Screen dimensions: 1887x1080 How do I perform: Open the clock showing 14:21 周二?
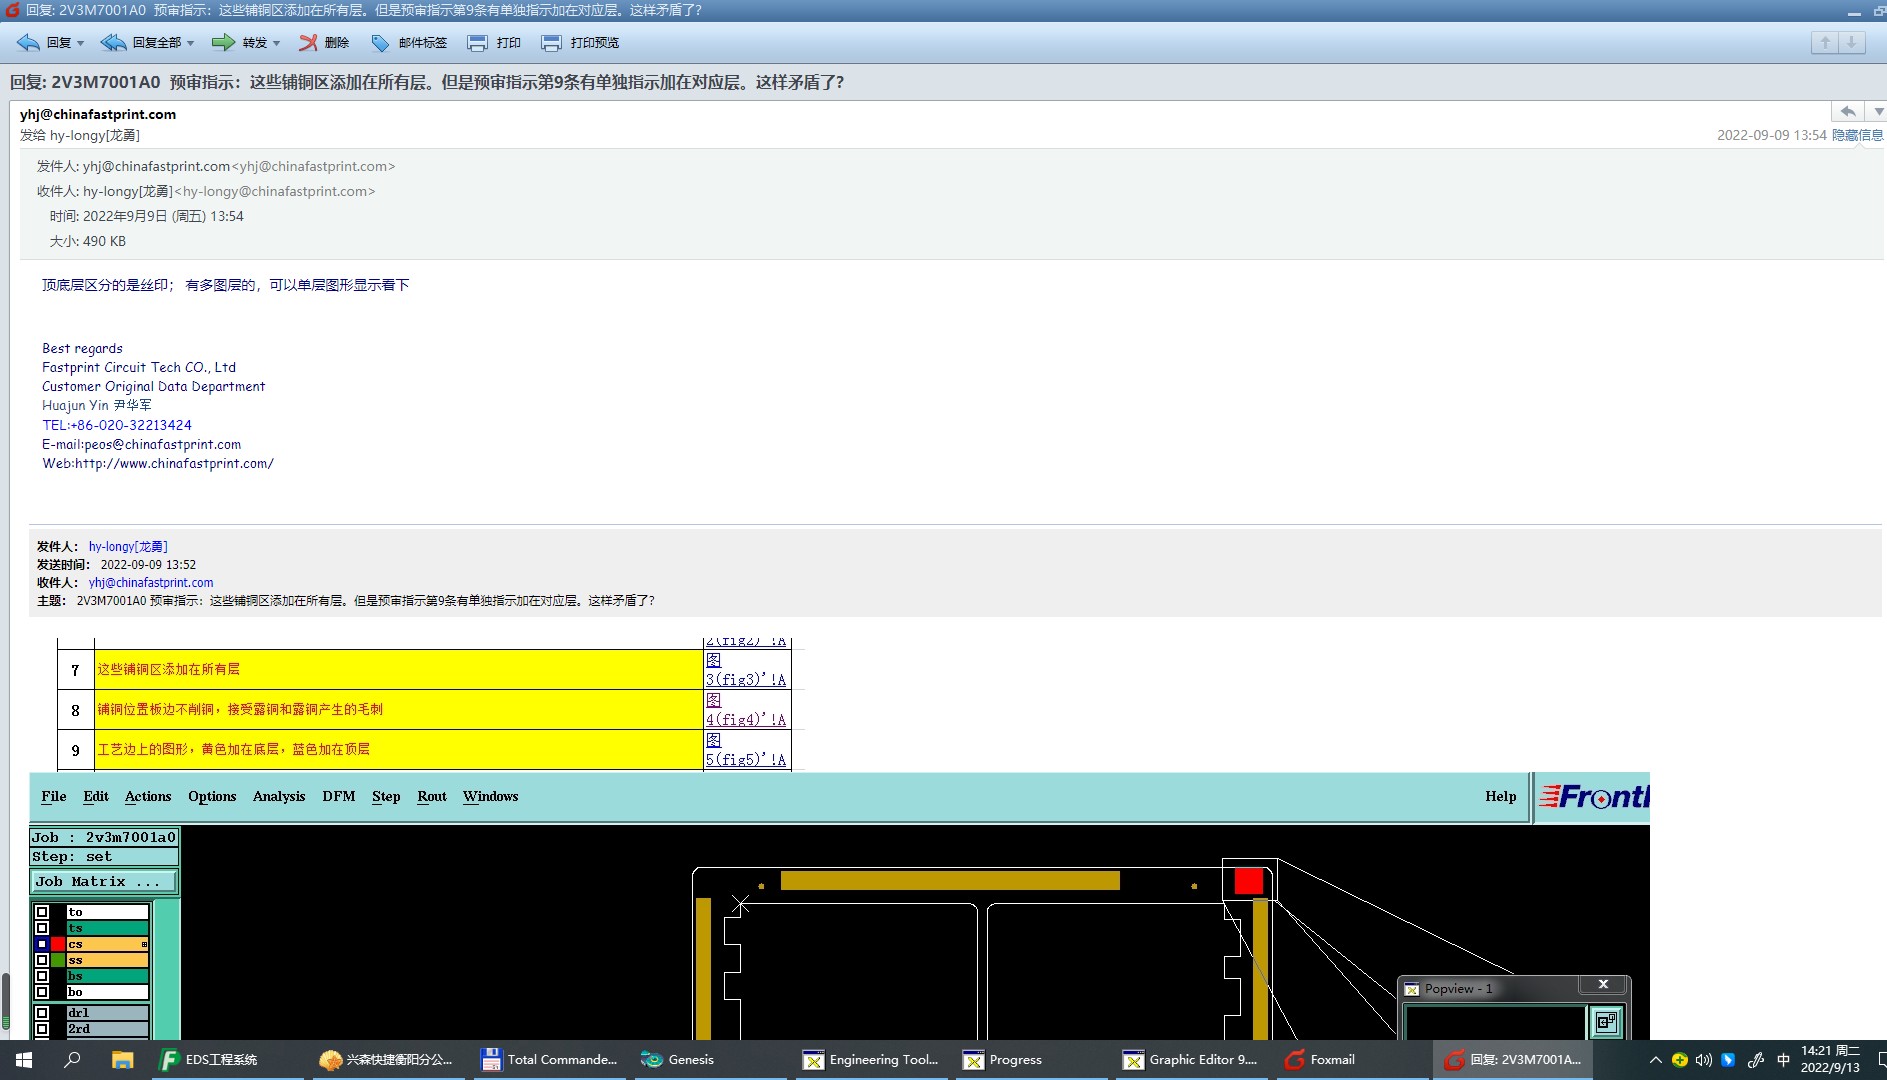click(x=1830, y=1059)
